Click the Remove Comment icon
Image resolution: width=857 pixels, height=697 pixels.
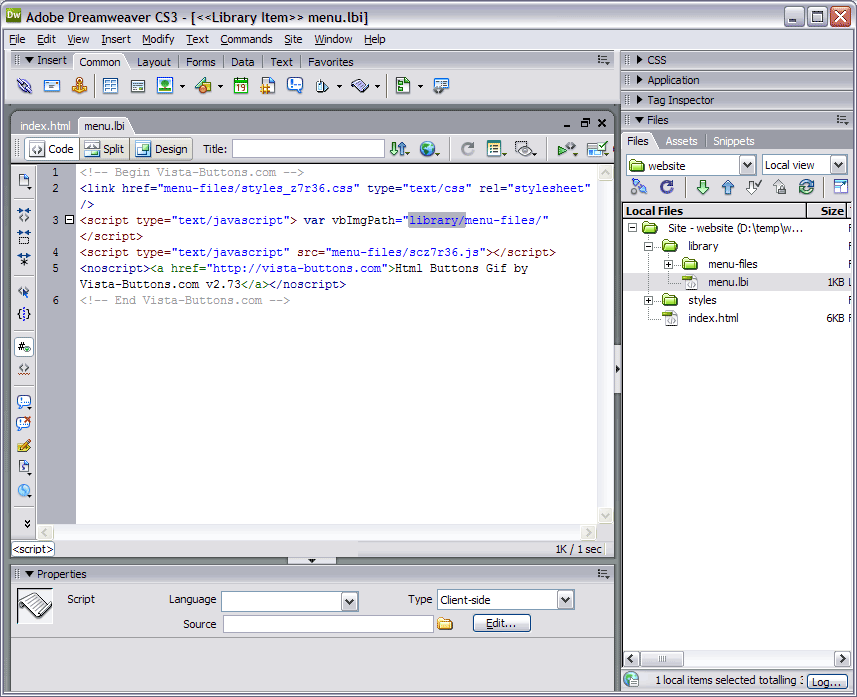24,424
